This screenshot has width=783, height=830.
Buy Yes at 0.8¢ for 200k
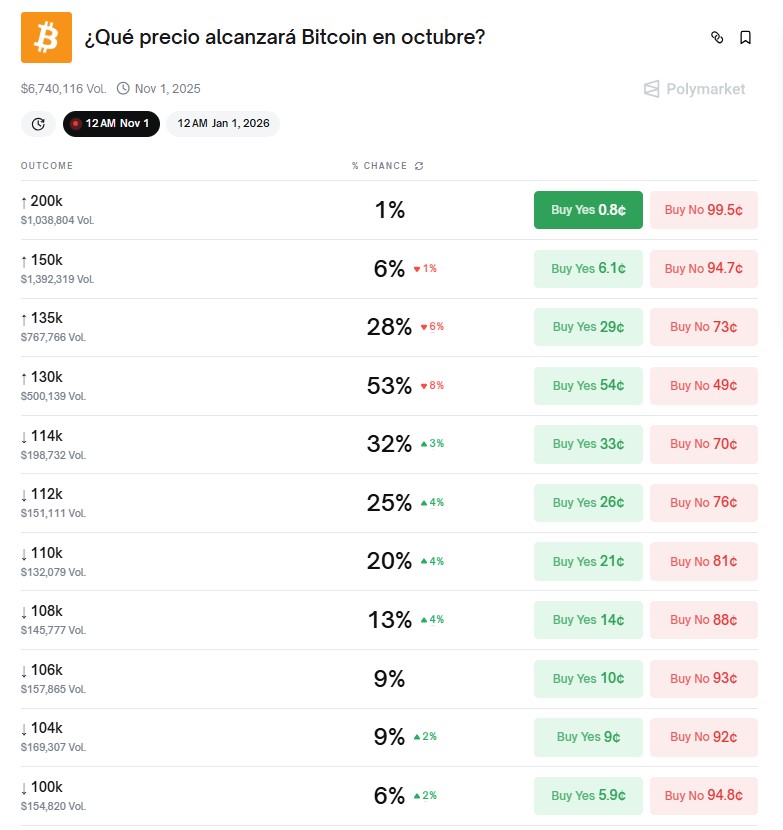(588, 210)
